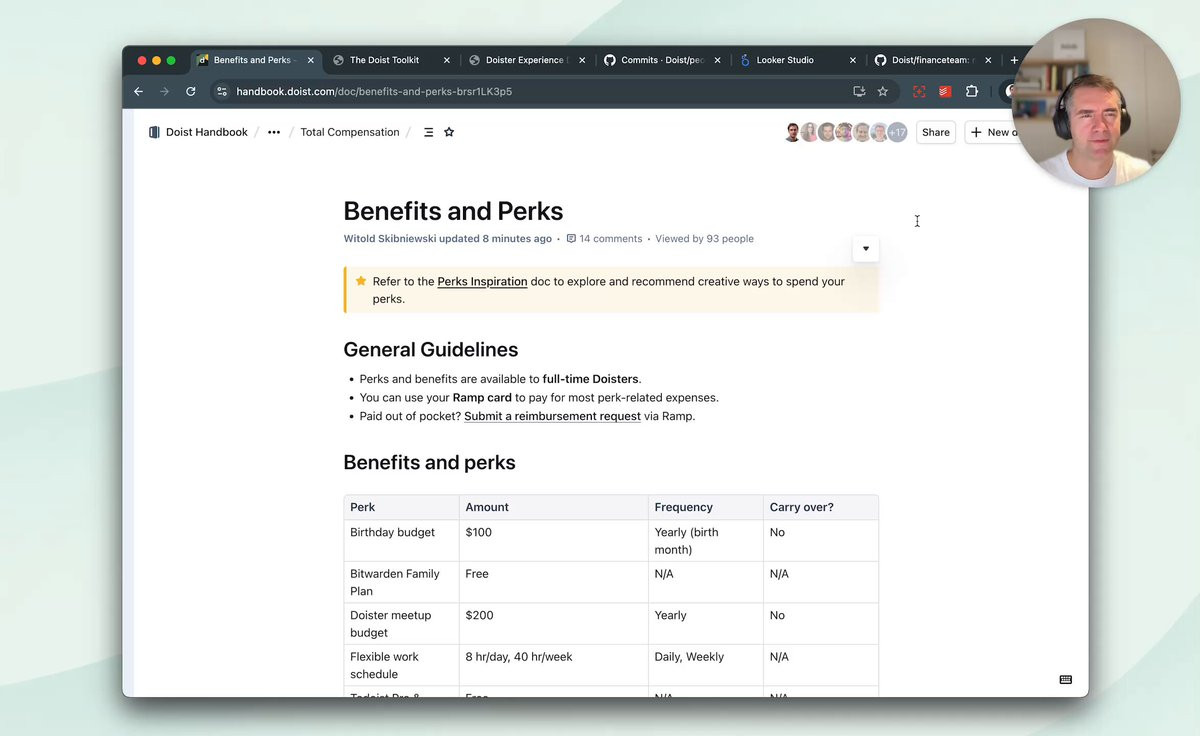Expand the breadcrumb ellipsis menu

click(x=274, y=132)
